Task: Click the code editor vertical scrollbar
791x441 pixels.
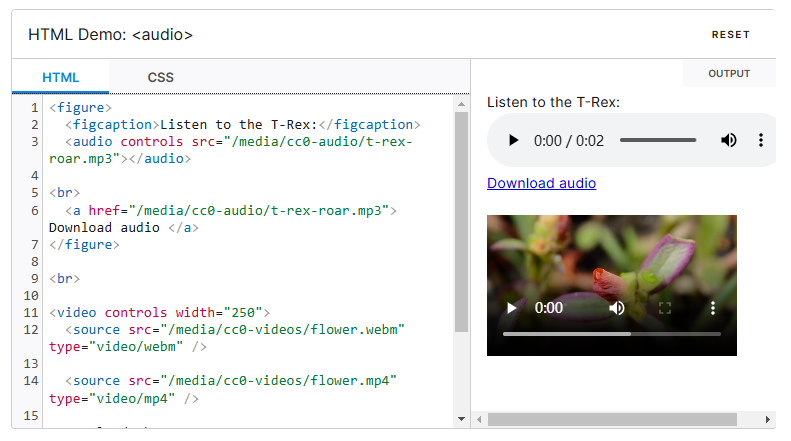Action: click(x=460, y=220)
